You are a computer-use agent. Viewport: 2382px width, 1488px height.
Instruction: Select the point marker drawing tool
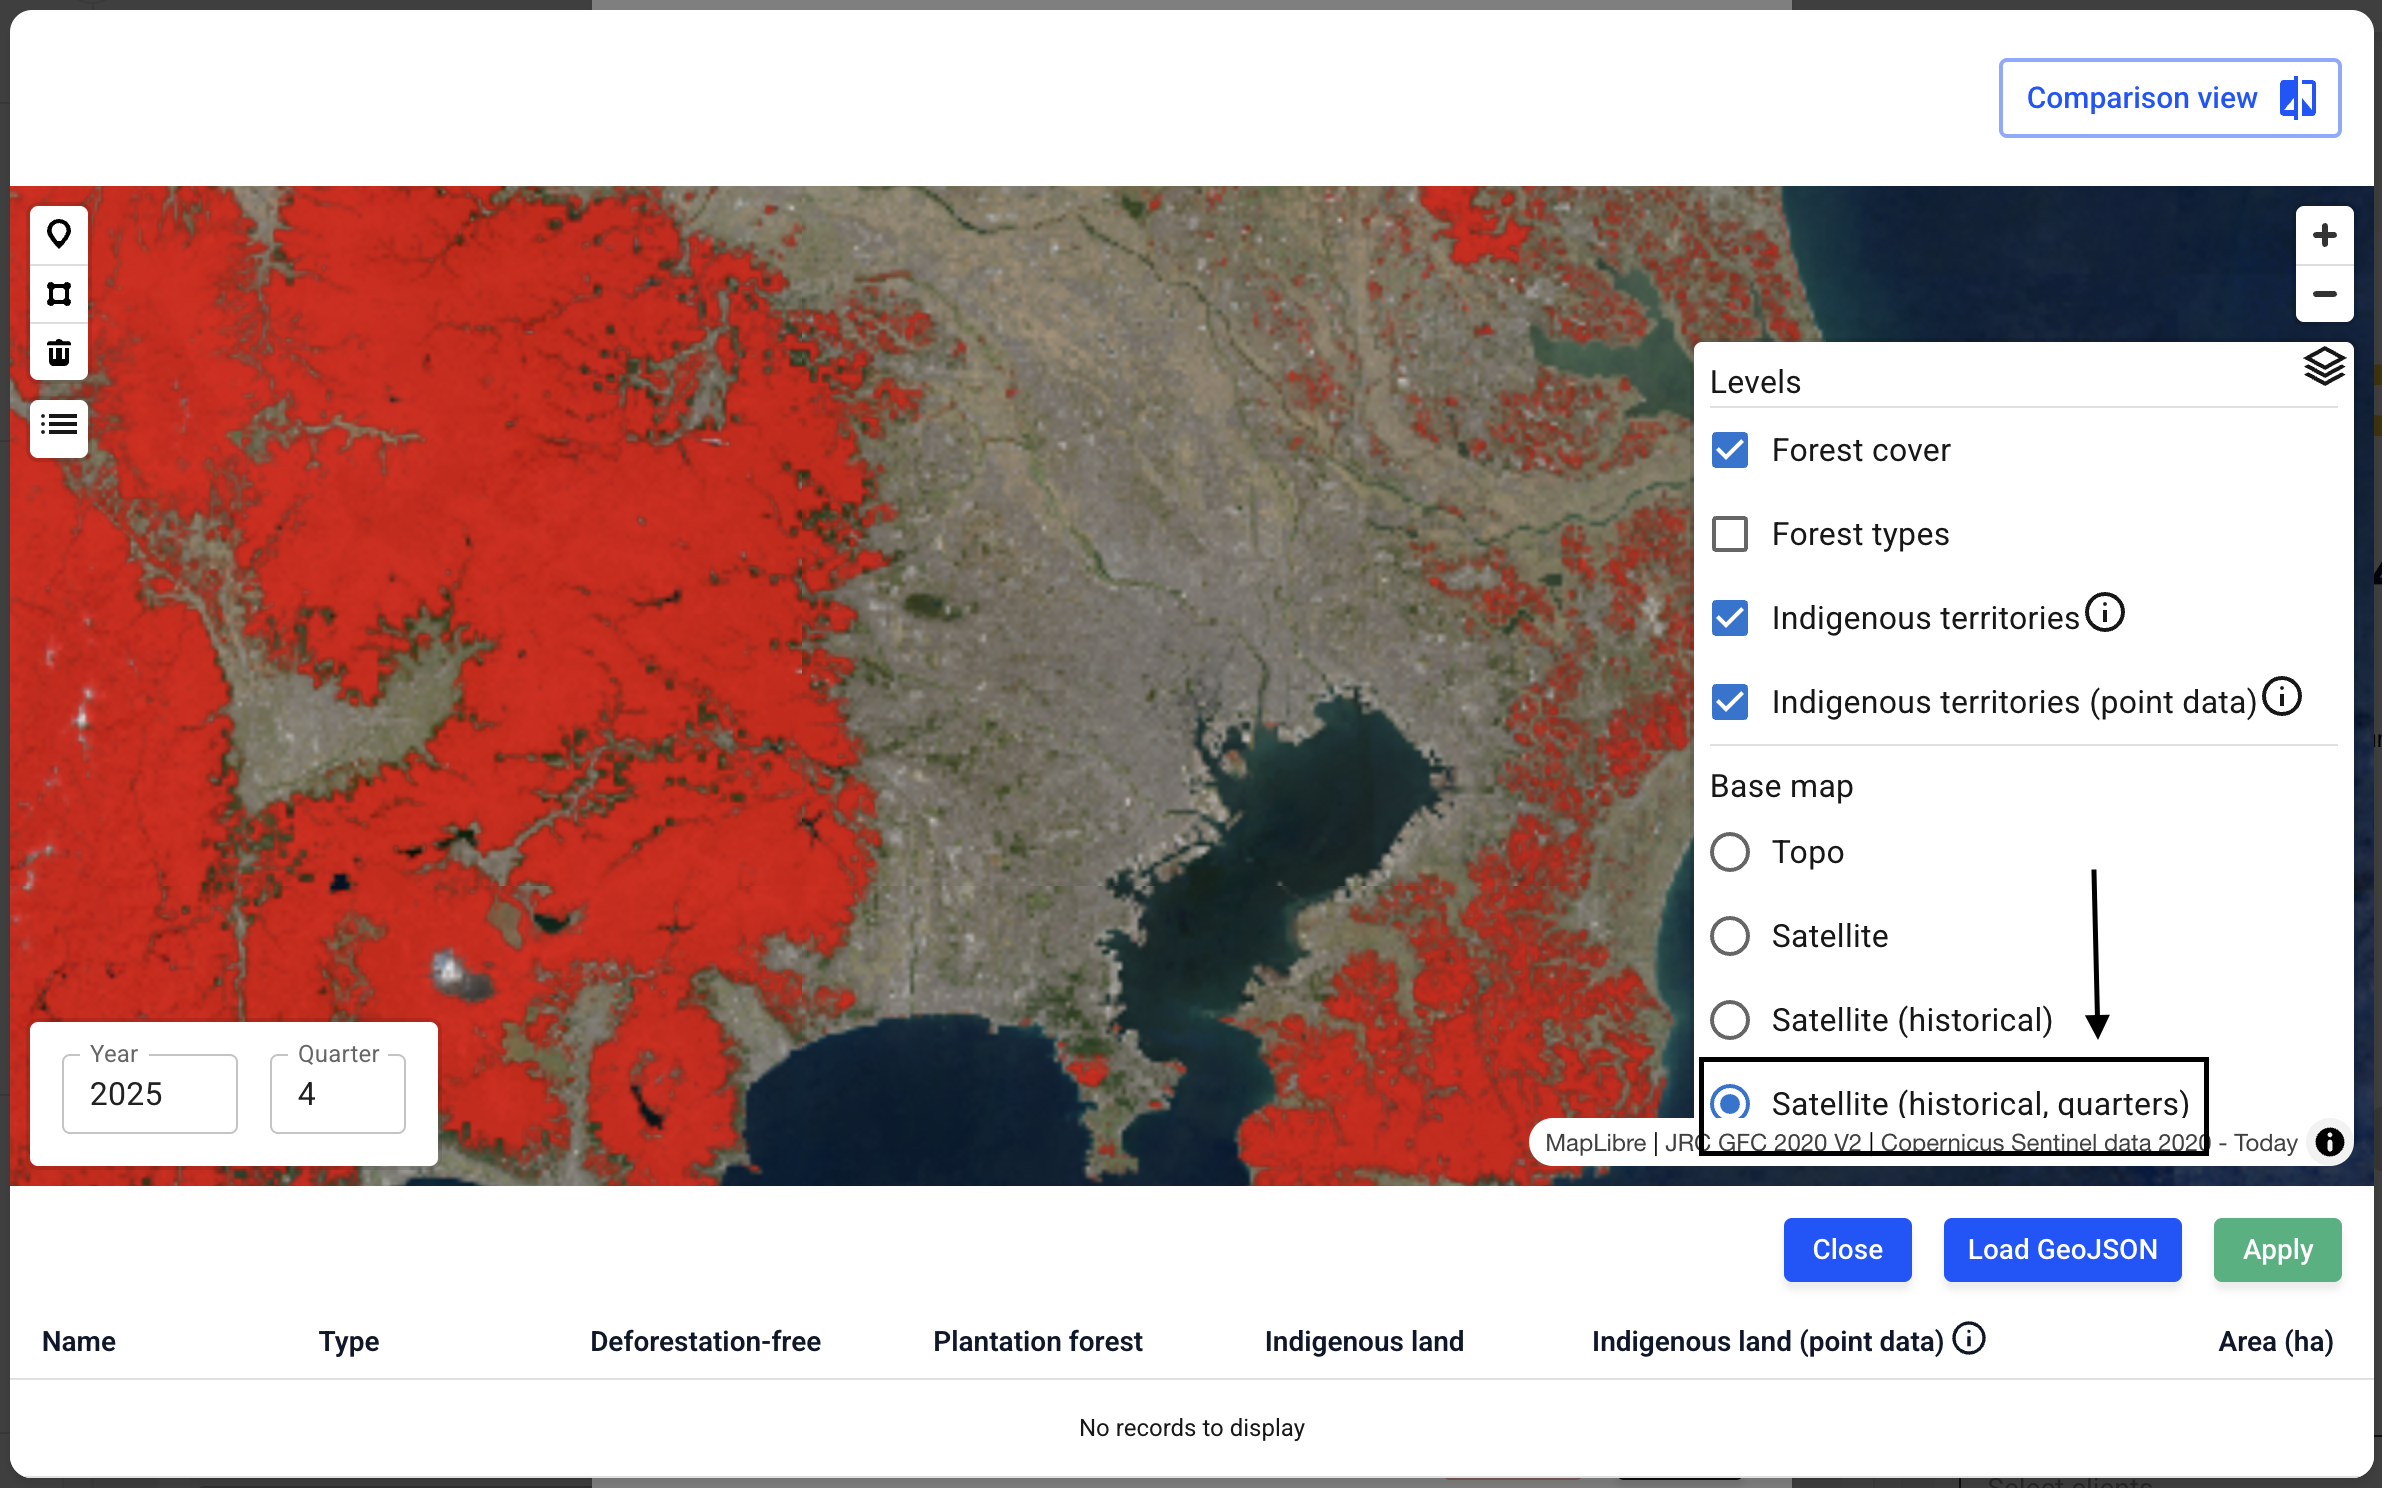[59, 235]
